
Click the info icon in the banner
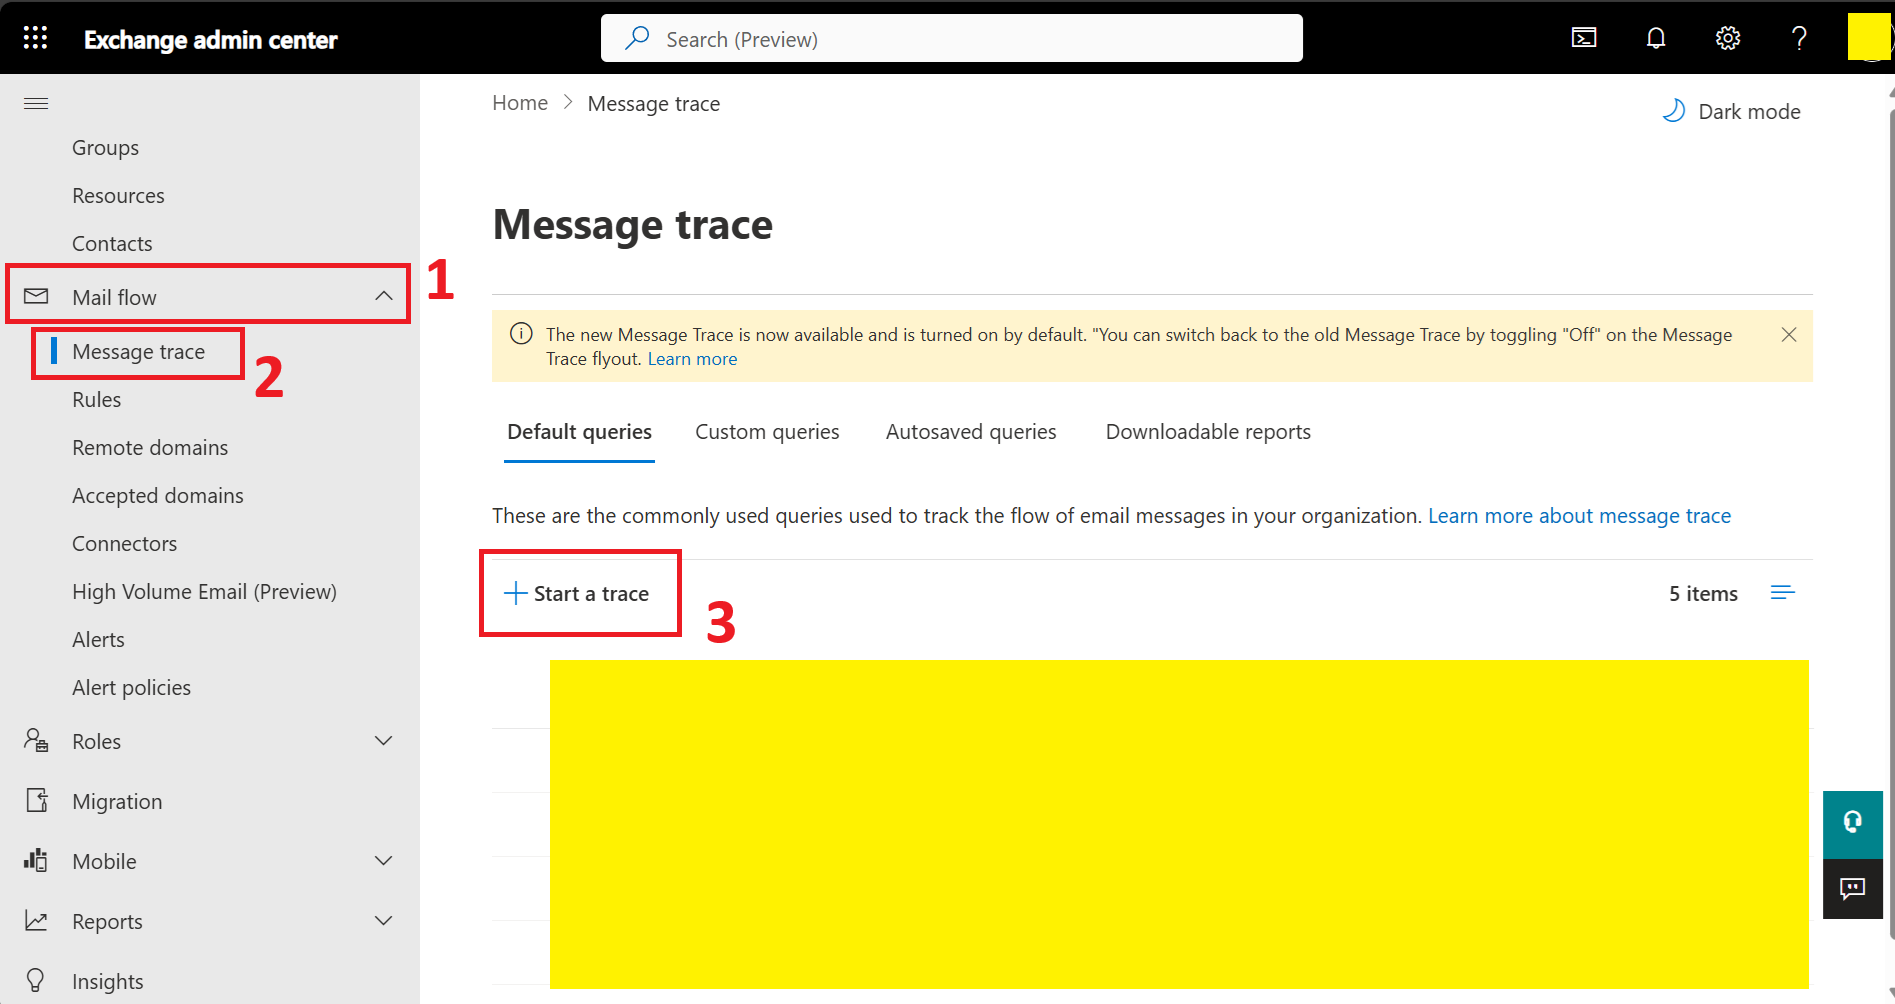[521, 334]
